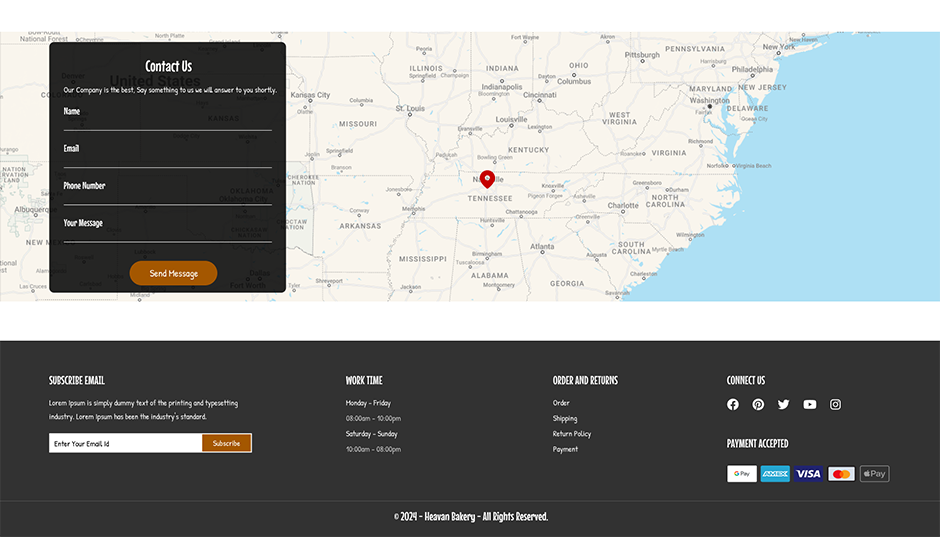Open the Pinterest social icon

(758, 405)
